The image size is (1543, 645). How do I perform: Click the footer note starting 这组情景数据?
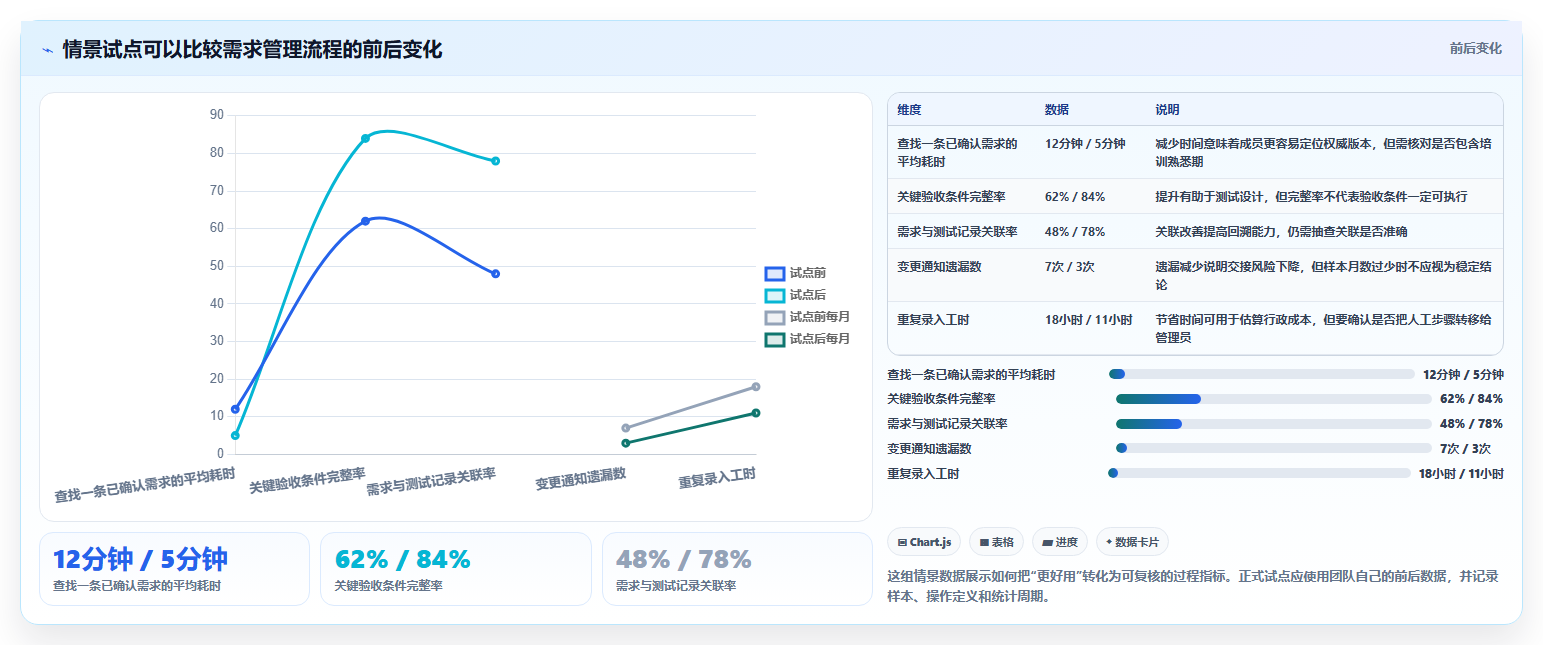[1192, 587]
